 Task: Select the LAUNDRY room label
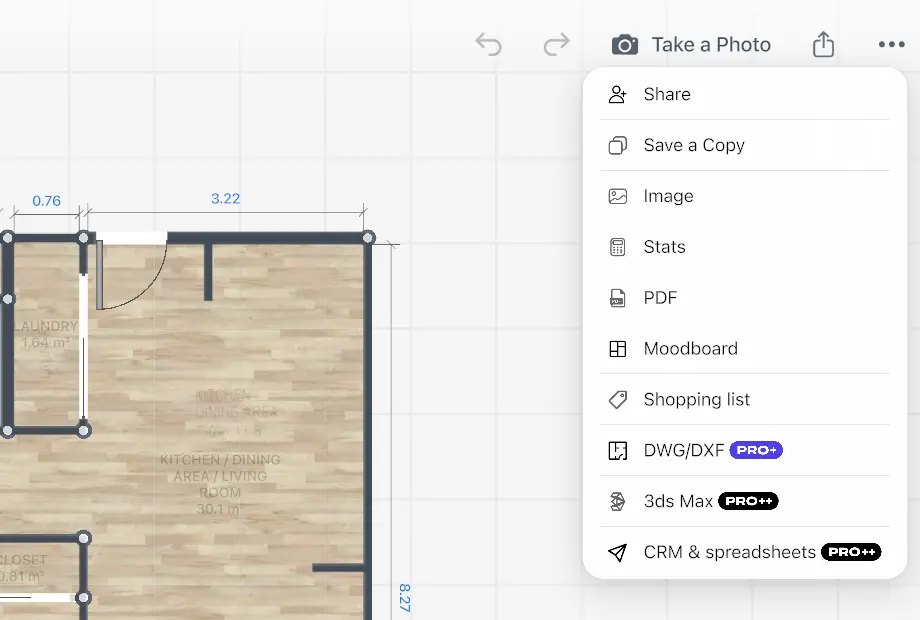point(46,326)
